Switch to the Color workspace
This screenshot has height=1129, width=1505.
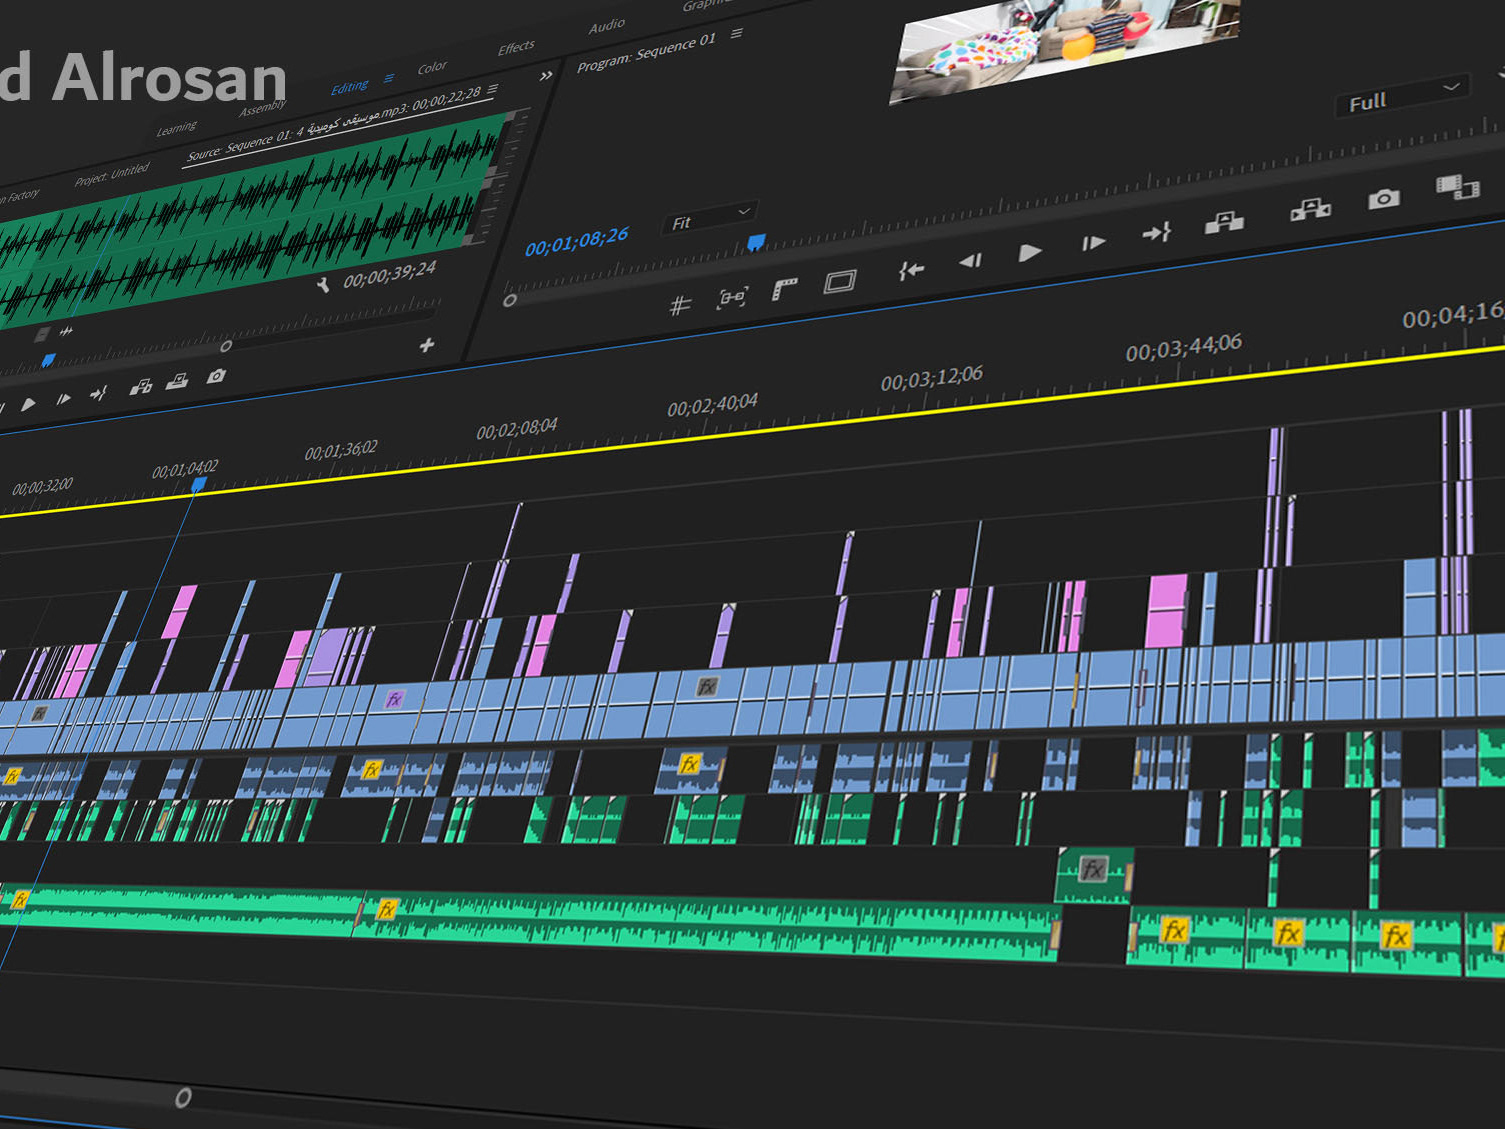click(432, 68)
